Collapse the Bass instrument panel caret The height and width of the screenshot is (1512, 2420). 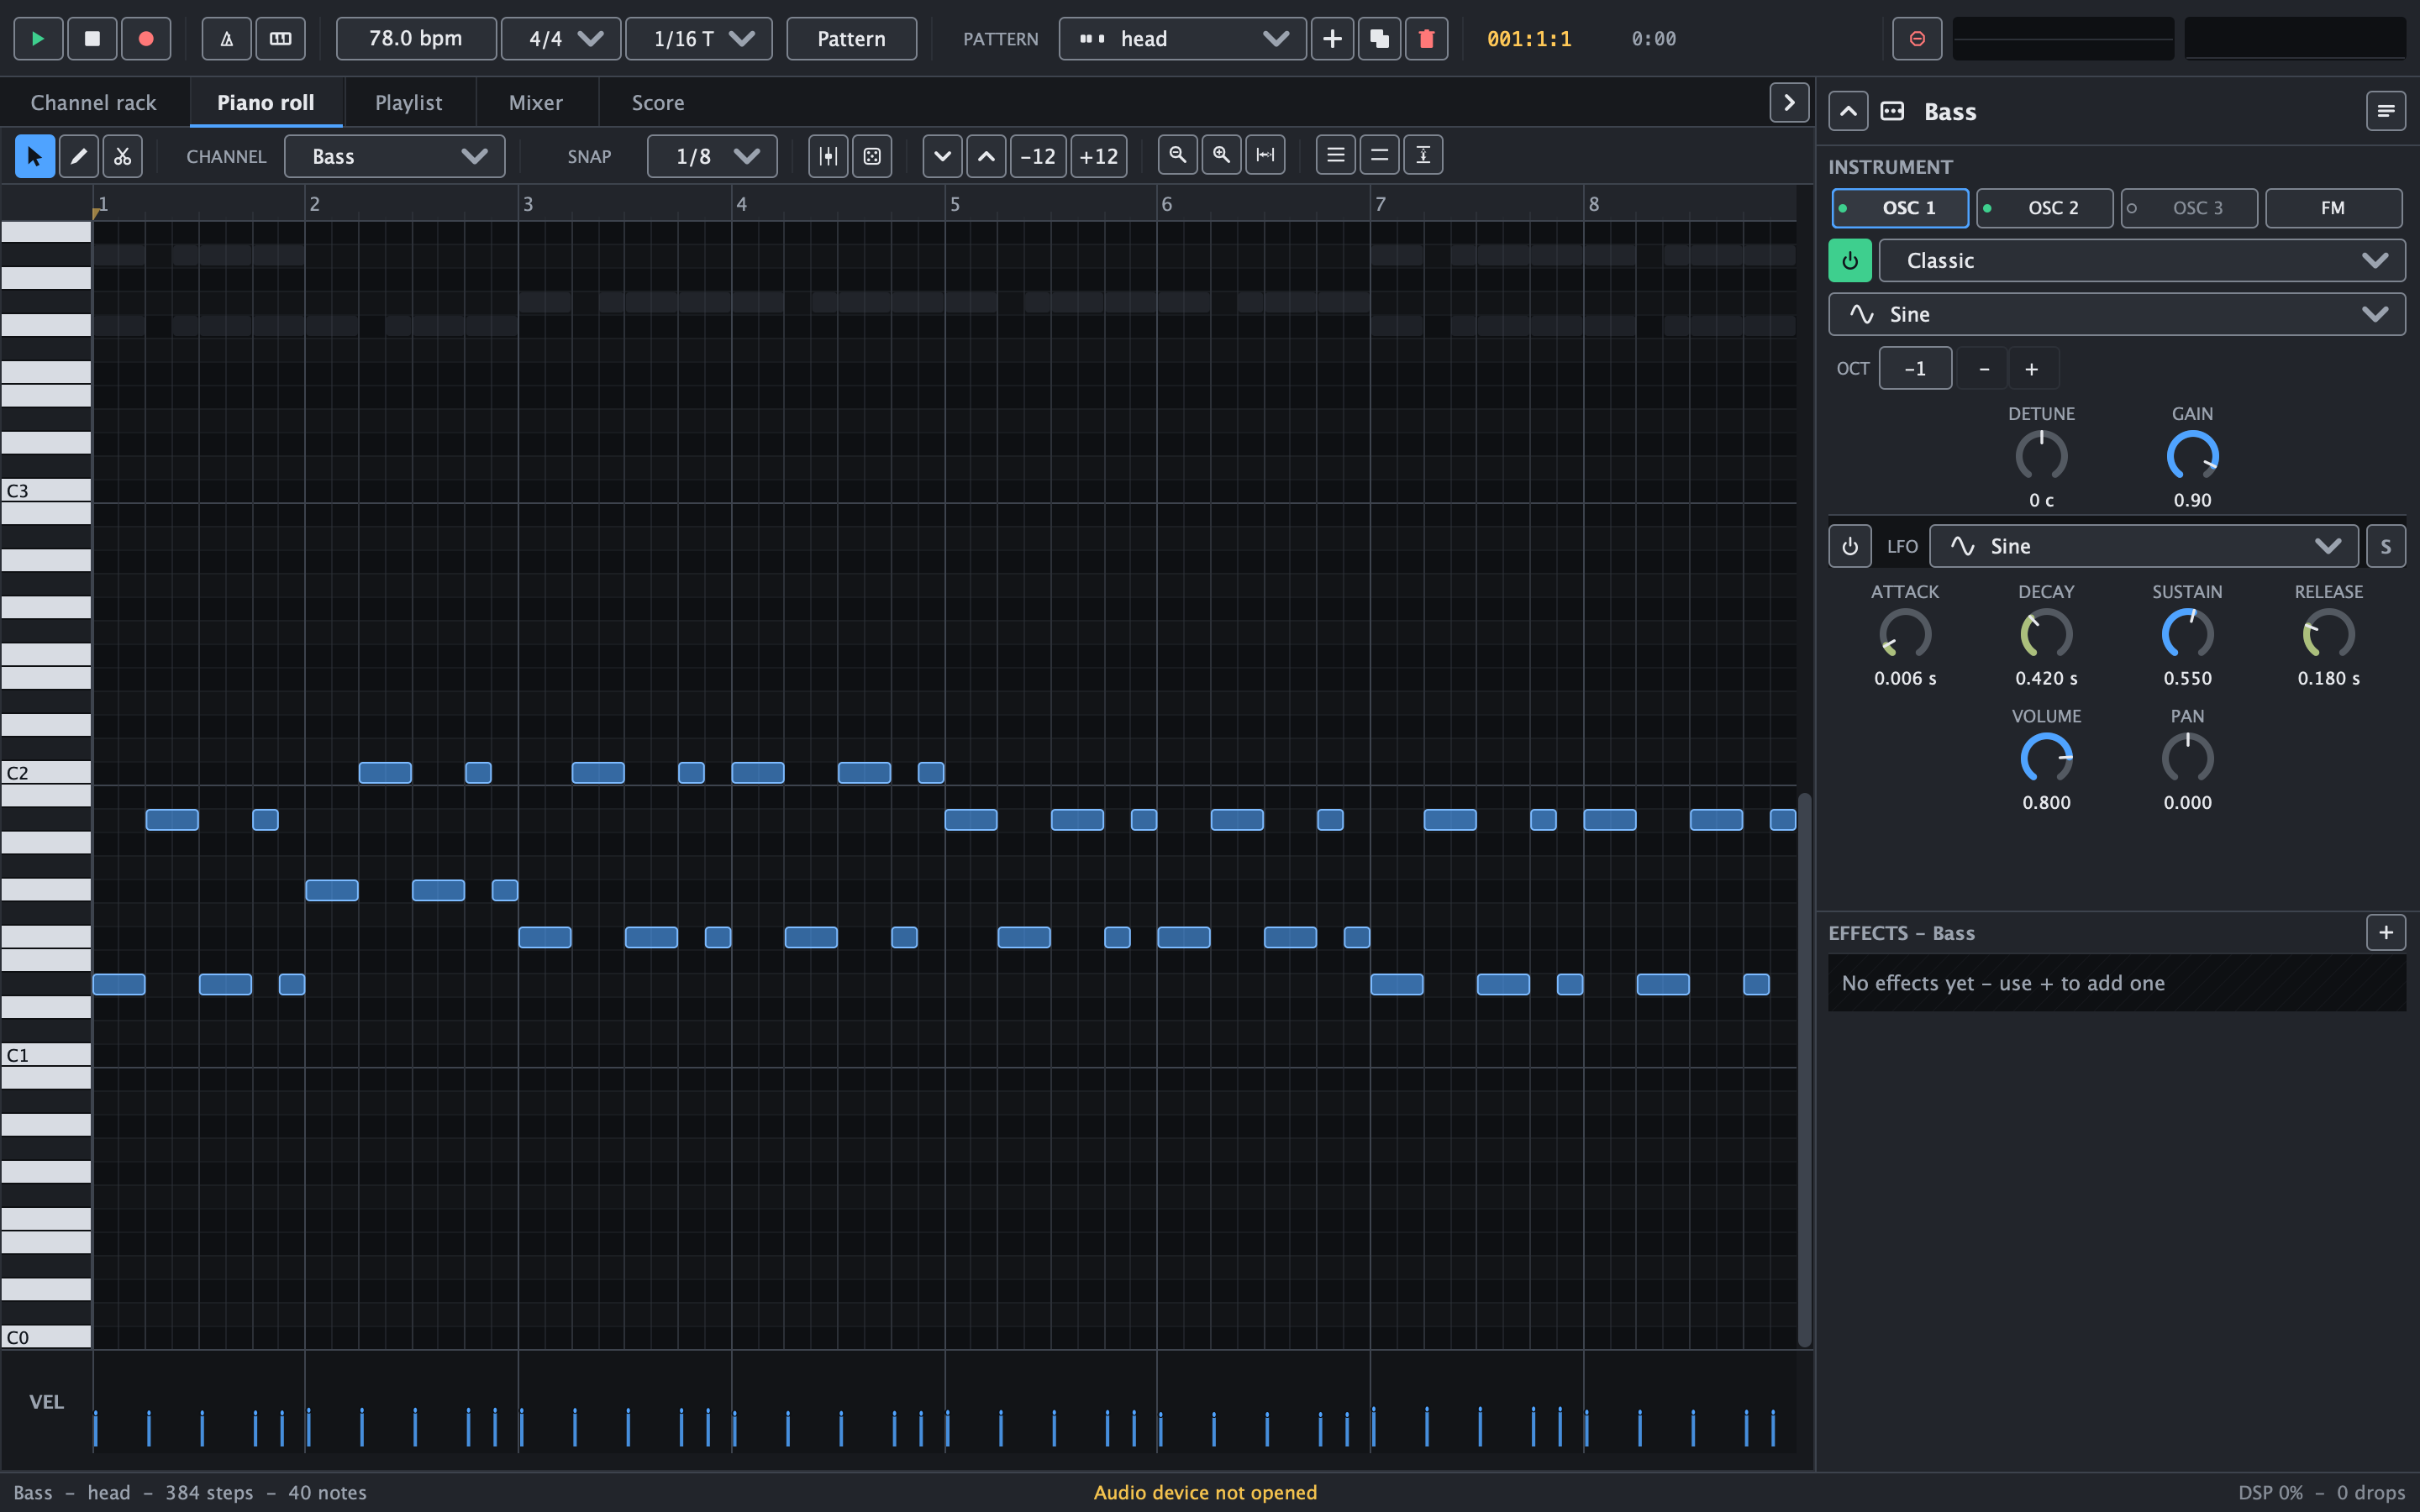click(1848, 111)
